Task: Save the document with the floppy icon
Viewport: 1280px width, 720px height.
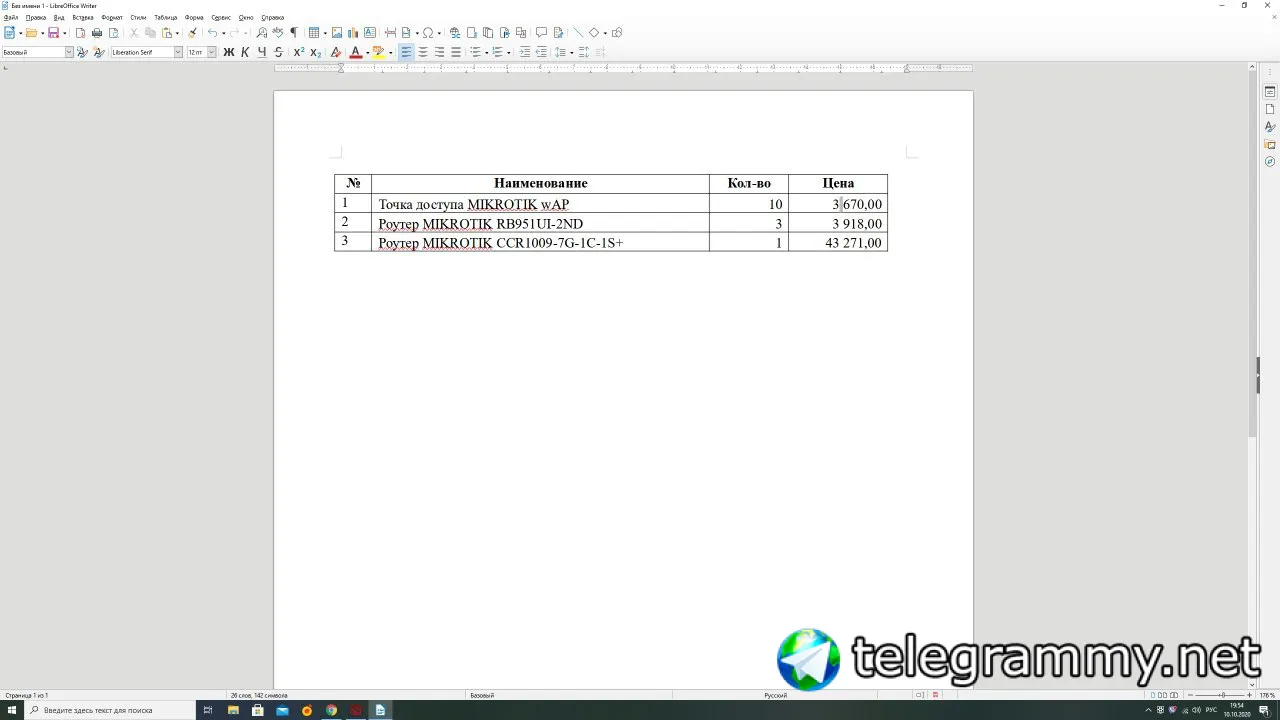Action: [x=54, y=33]
